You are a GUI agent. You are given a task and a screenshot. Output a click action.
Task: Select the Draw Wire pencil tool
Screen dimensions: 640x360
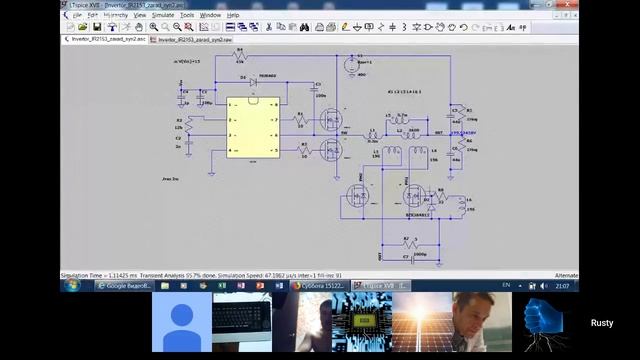point(345,27)
